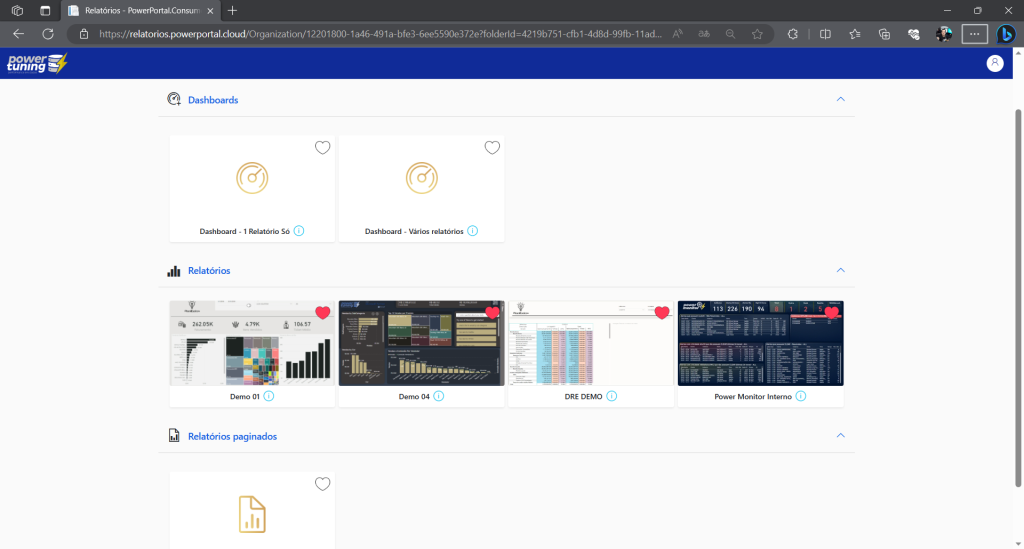This screenshot has height=549, width=1024.
Task: Click info icon for Dashboard - Vários relatórios
Action: (473, 231)
